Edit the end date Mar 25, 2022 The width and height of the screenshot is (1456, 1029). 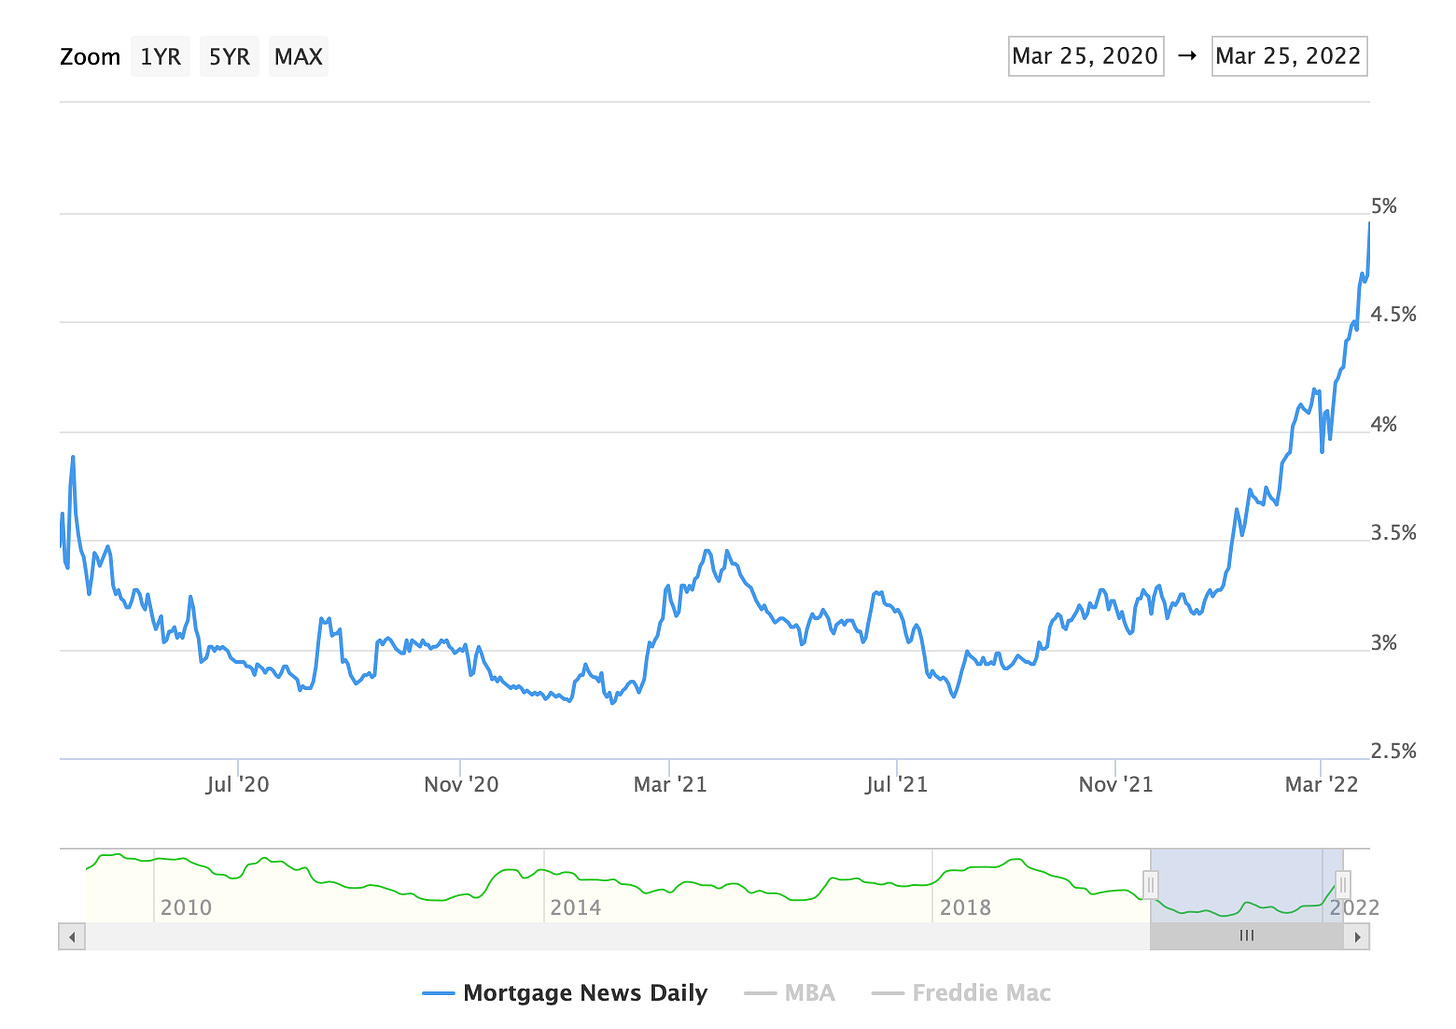pyautogui.click(x=1289, y=56)
